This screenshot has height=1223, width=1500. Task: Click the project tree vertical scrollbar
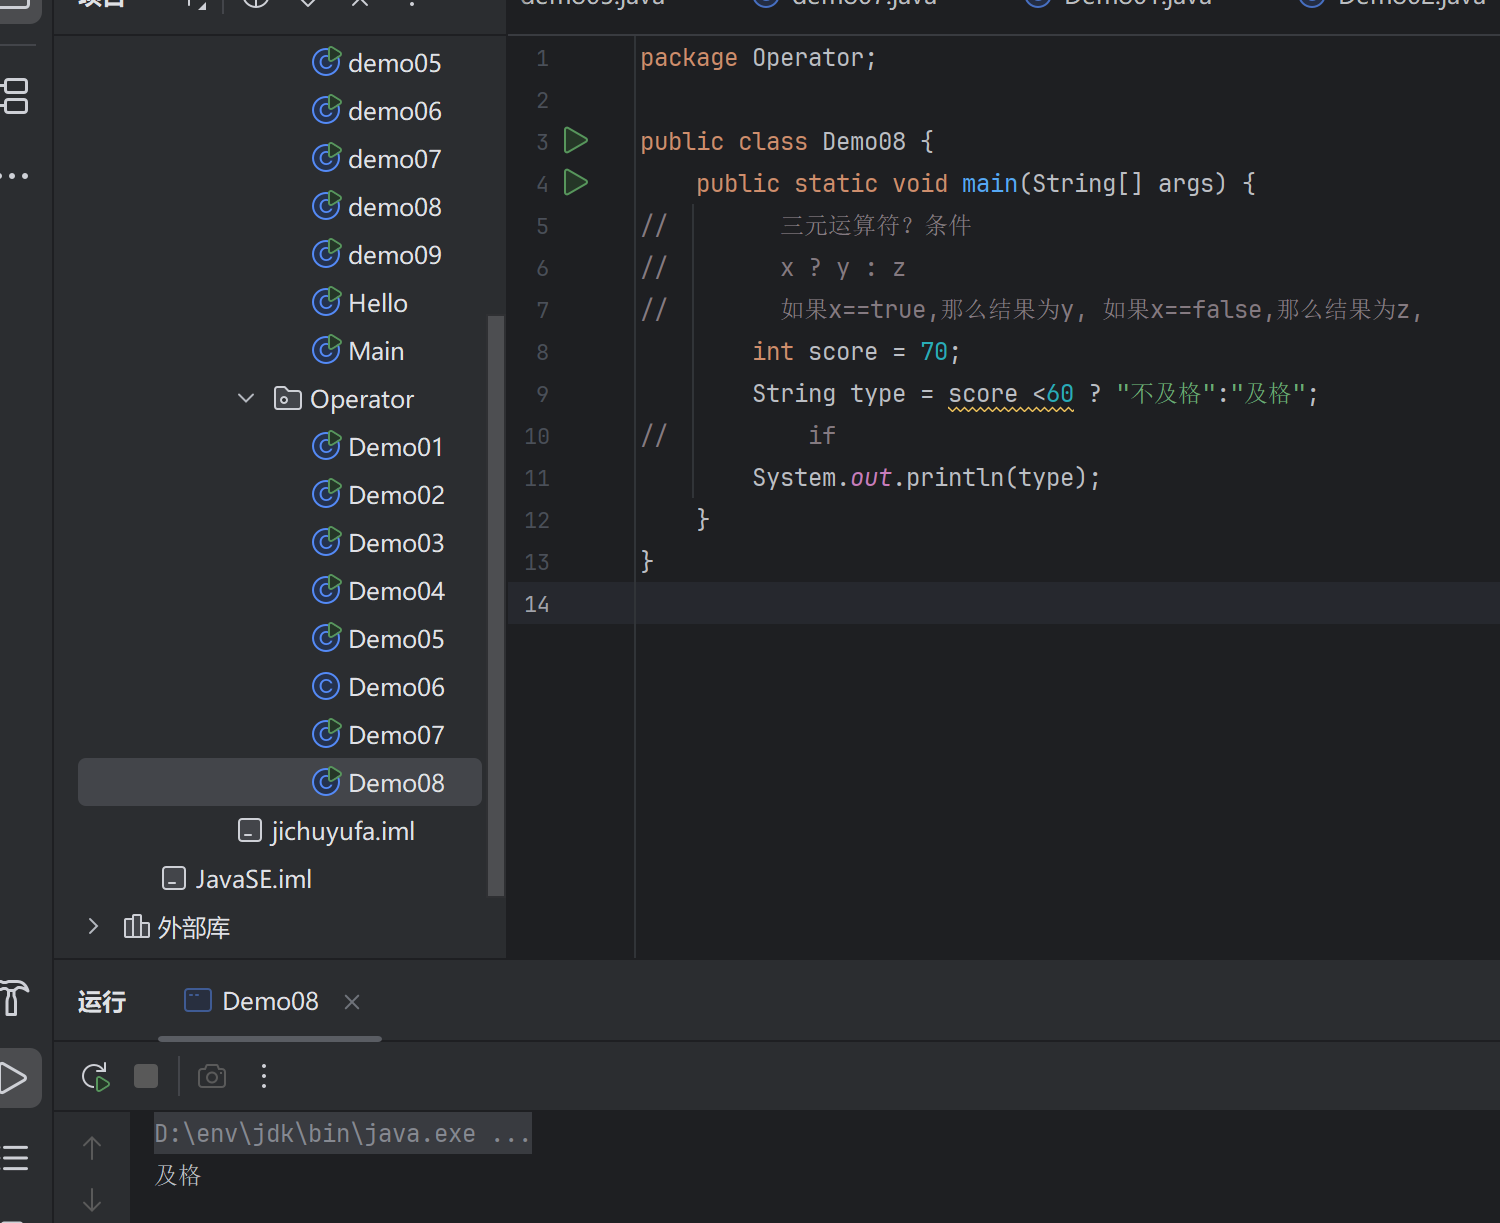click(x=495, y=605)
